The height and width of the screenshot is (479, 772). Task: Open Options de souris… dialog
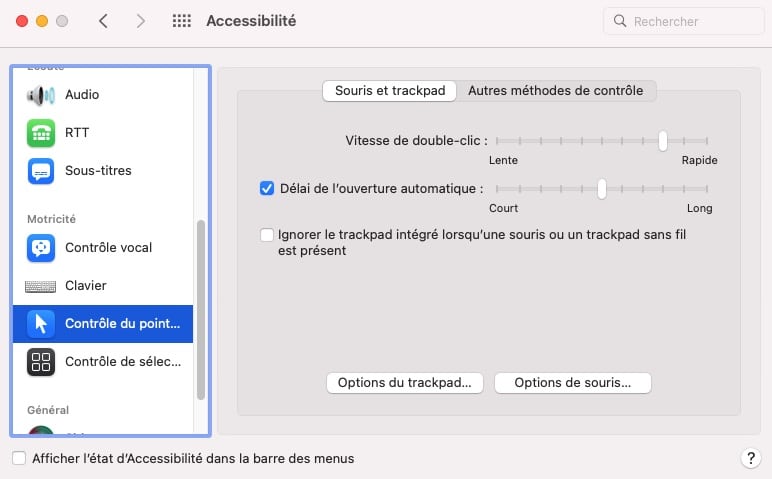pyautogui.click(x=573, y=383)
